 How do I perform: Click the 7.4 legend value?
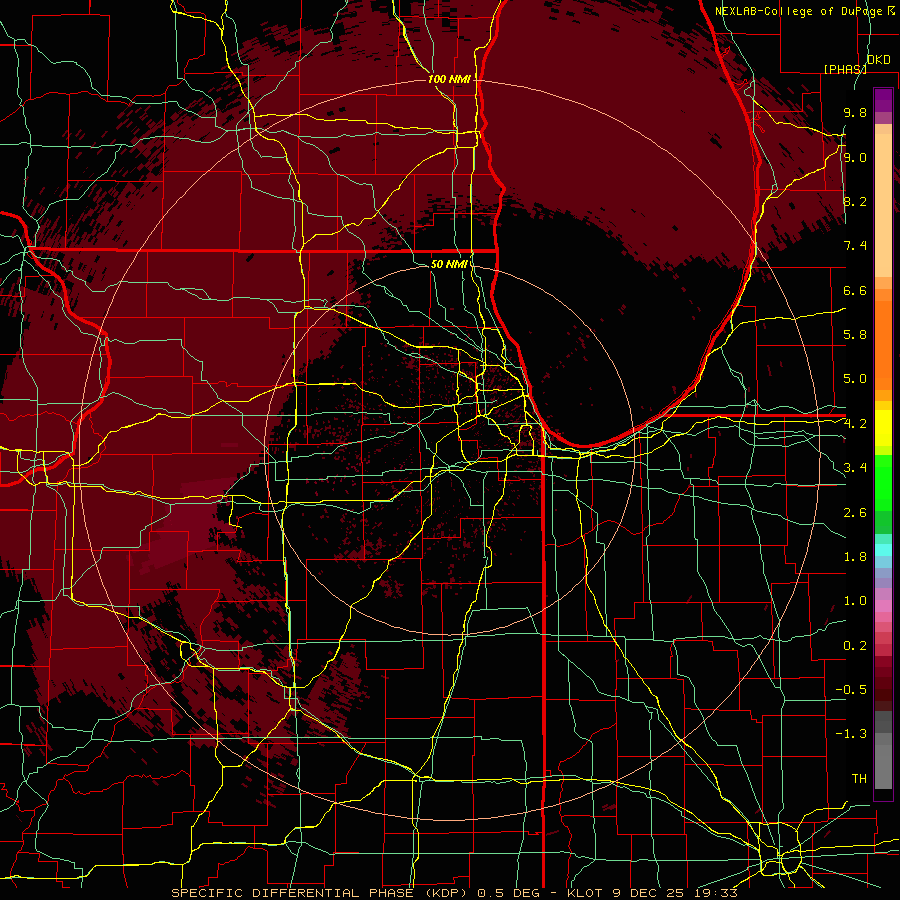[x=855, y=246]
